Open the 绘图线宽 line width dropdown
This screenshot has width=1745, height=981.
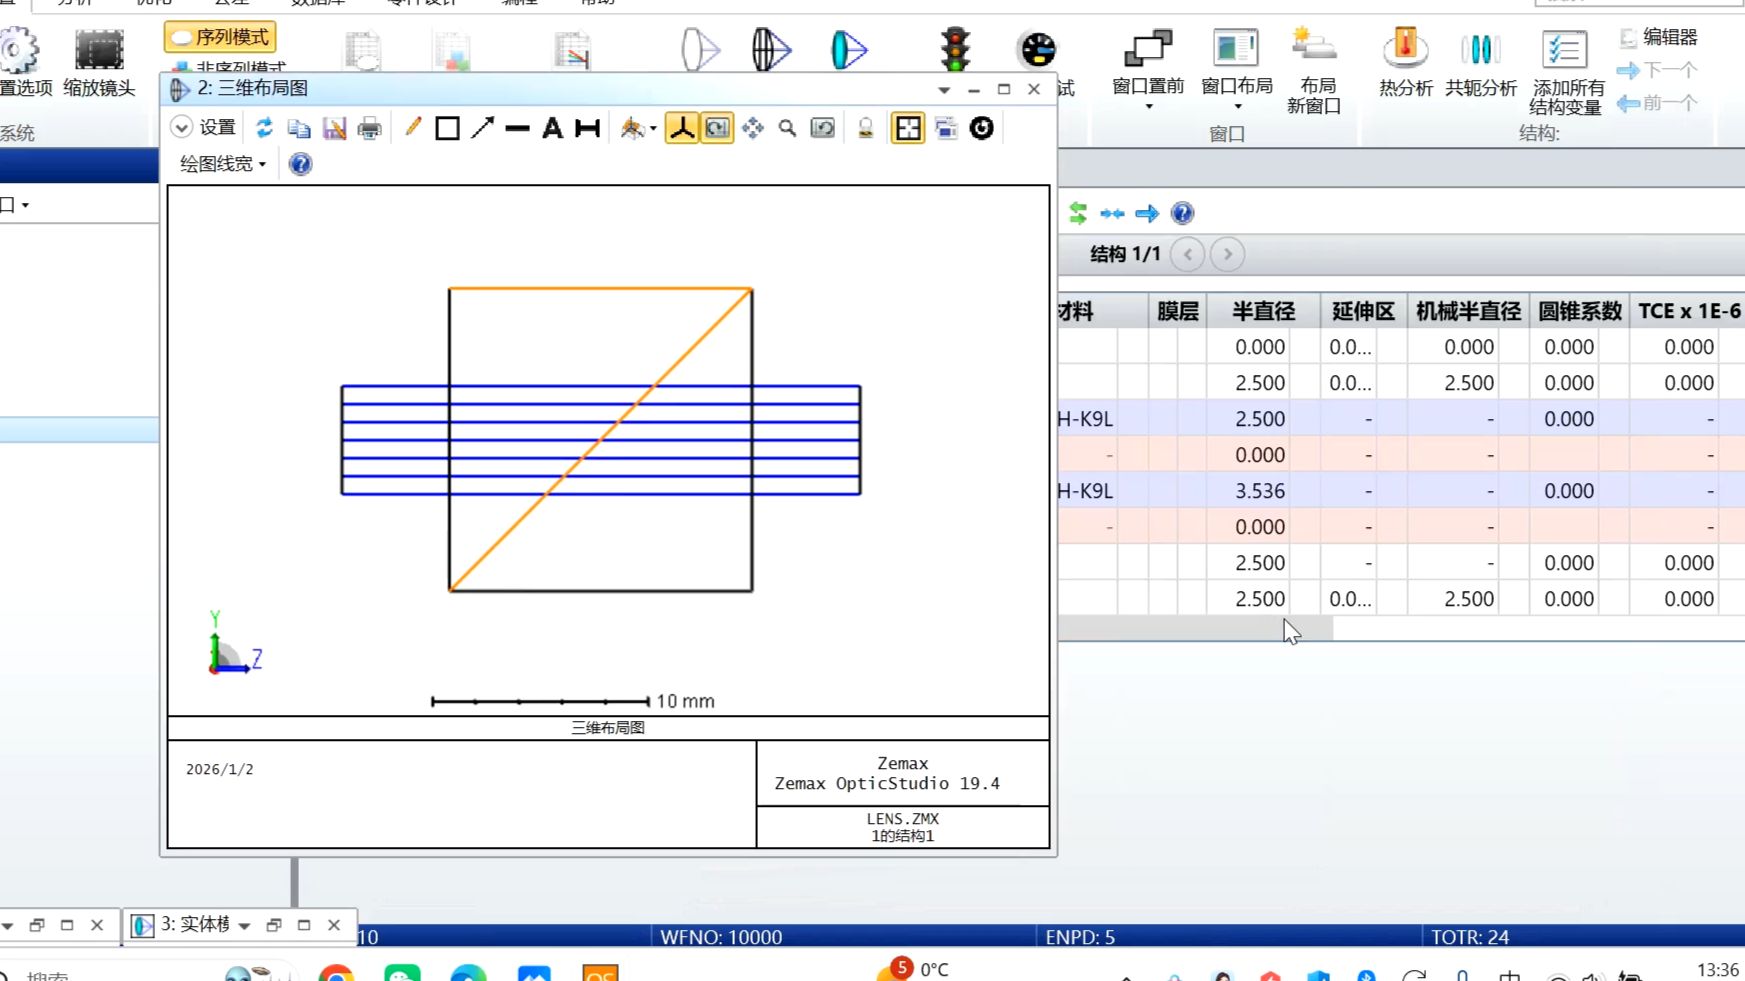pos(223,164)
